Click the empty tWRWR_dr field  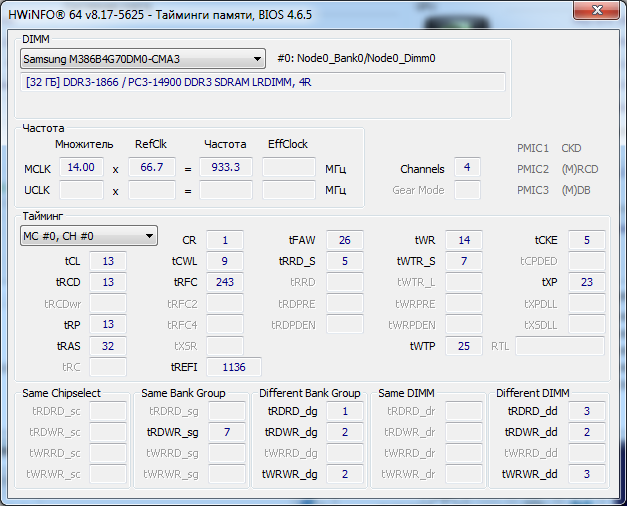(x=464, y=474)
